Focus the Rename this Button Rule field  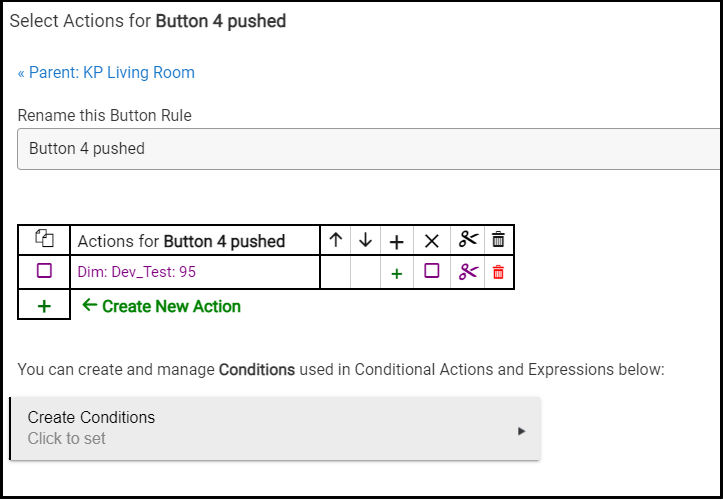pyautogui.click(x=369, y=149)
